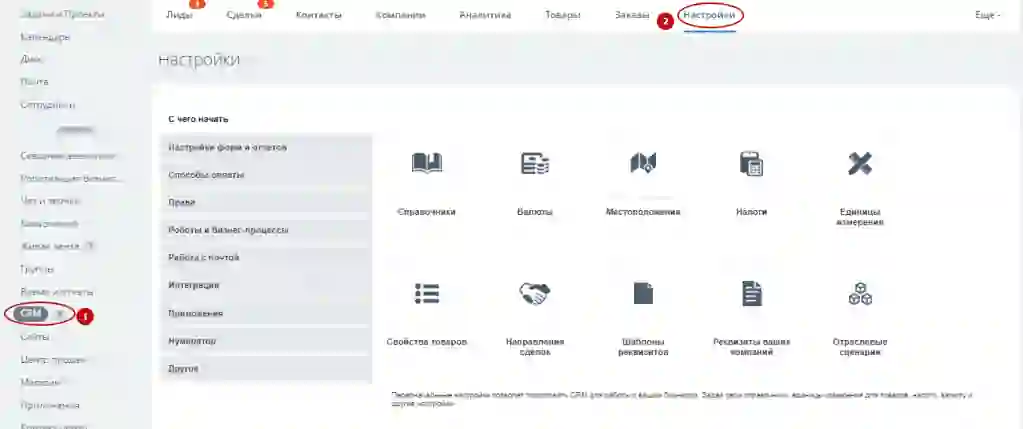Select the CRM item in sidebar
The width and height of the screenshot is (1023, 429).
32,314
